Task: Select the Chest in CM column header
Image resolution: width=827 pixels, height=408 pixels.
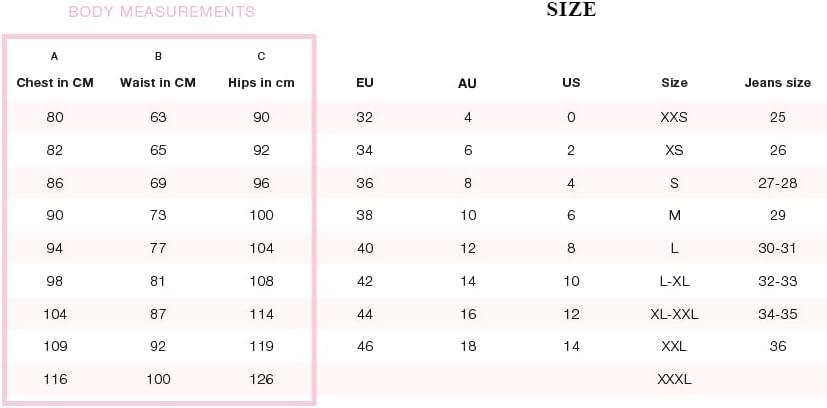Action: coord(55,83)
